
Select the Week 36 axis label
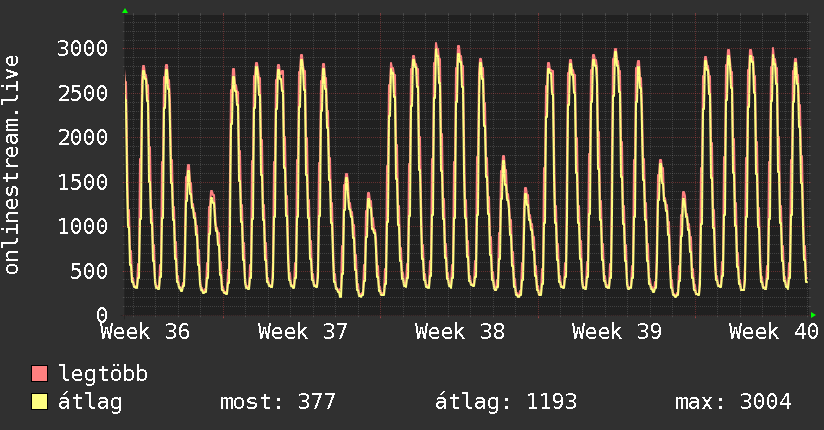pos(145,332)
